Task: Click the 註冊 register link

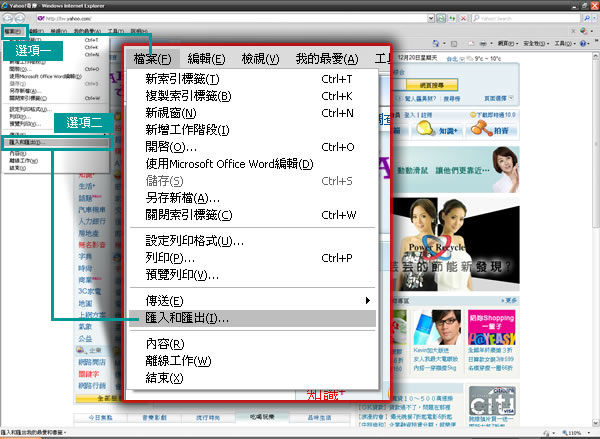Action: click(427, 115)
